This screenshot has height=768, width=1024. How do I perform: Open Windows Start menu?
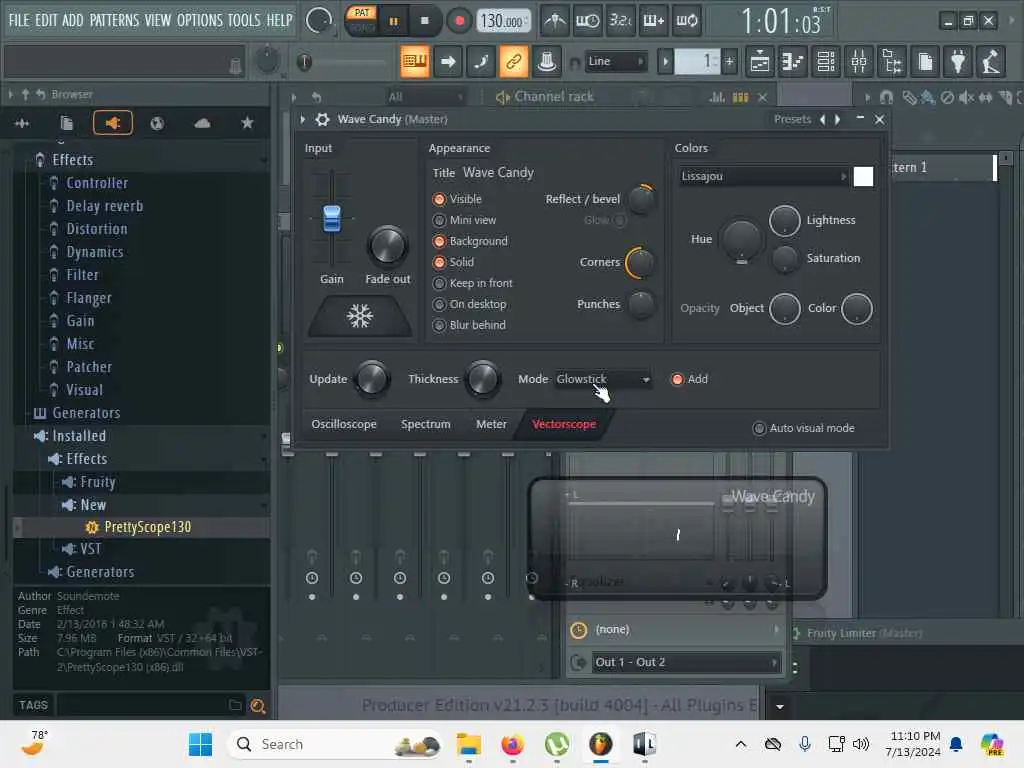tap(200, 744)
